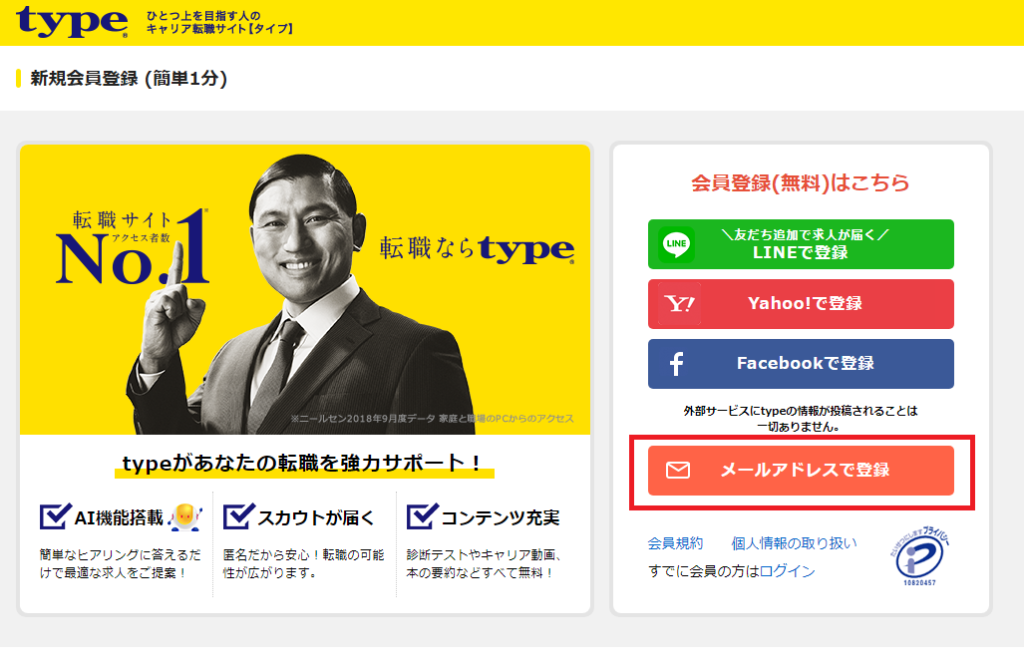Click checkmark icon beside スカウトが届く
This screenshot has width=1024, height=668.
pyautogui.click(x=238, y=517)
